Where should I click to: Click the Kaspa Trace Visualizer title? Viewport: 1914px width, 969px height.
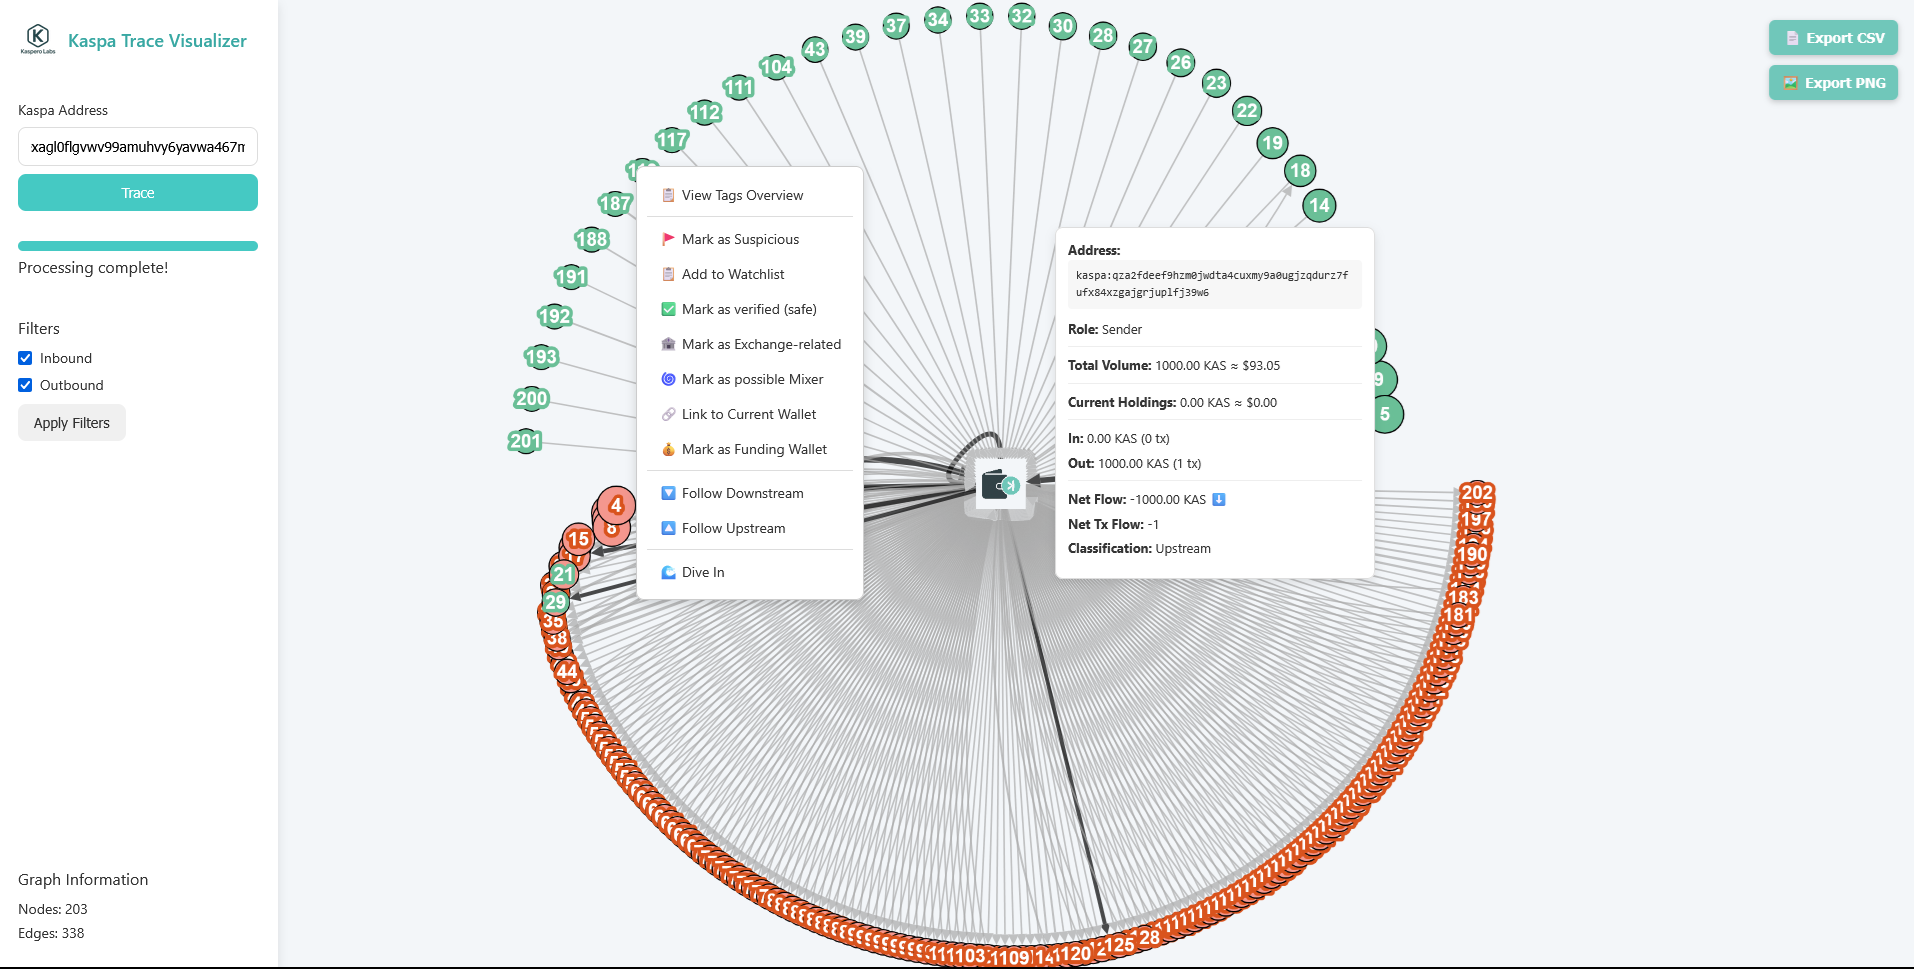(157, 41)
